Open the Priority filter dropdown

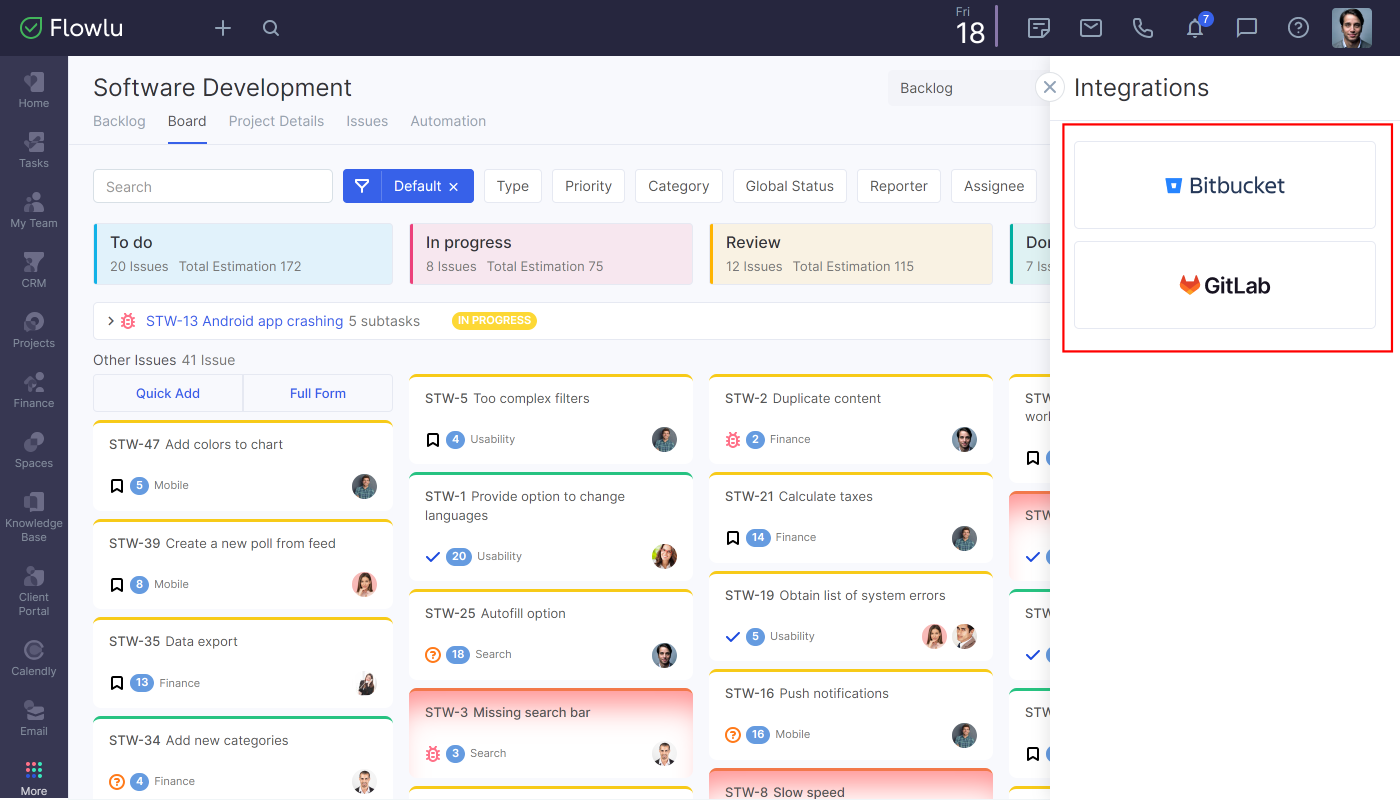pyautogui.click(x=588, y=186)
